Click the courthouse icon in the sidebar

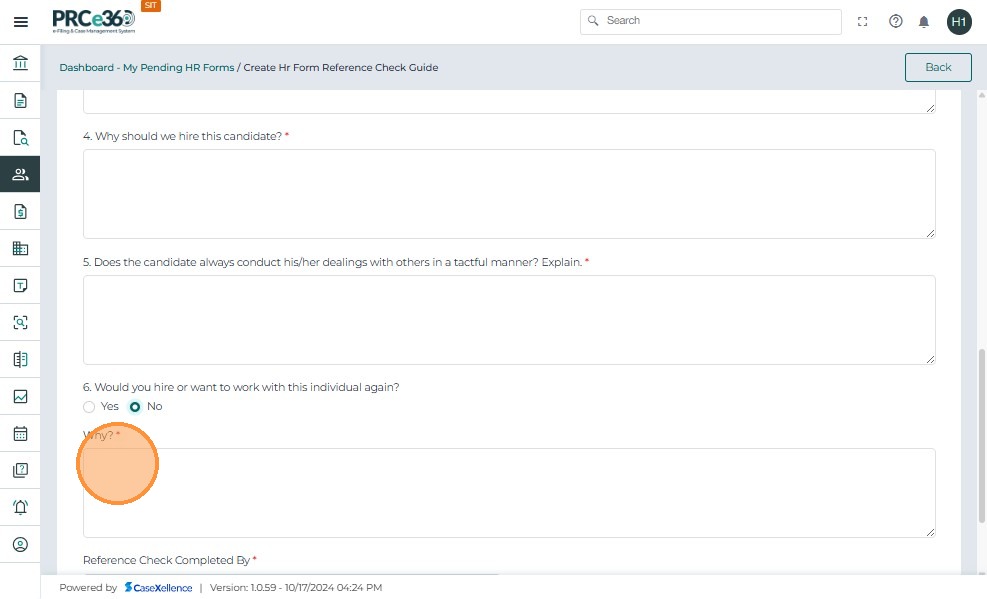(20, 64)
